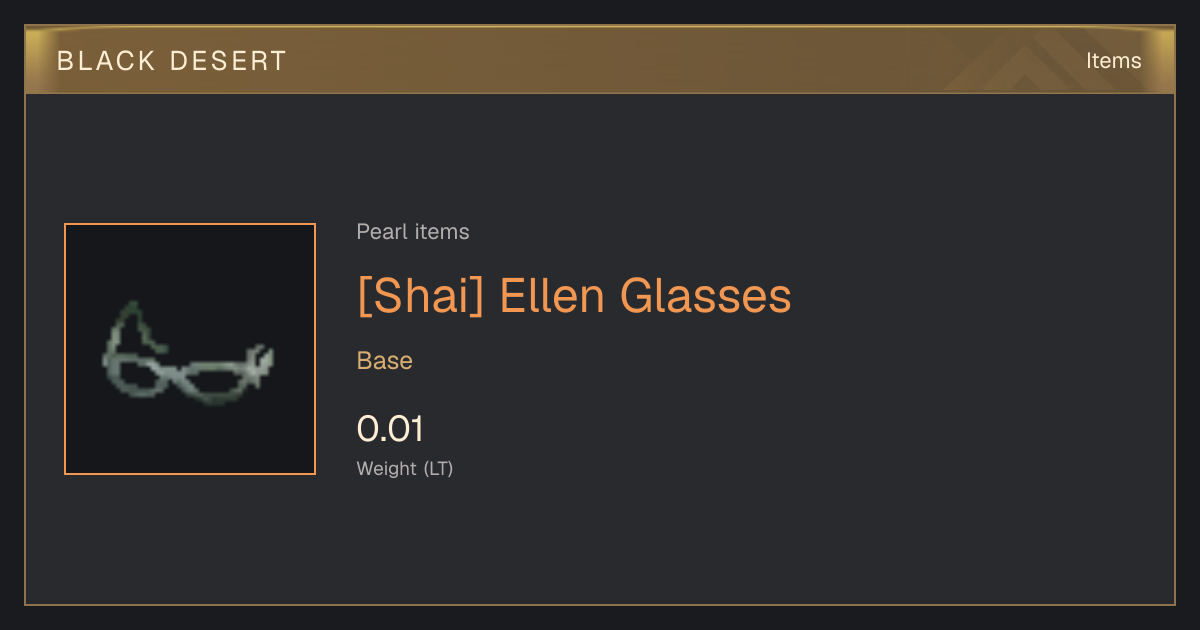The image size is (1200, 630).
Task: Click the word DESERT in the header
Action: pyautogui.click(x=227, y=61)
